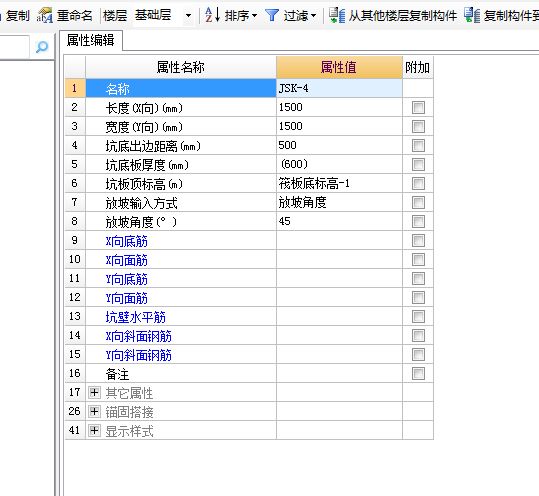
Task: Click the 重命名 rename label
Action: pos(75,15)
